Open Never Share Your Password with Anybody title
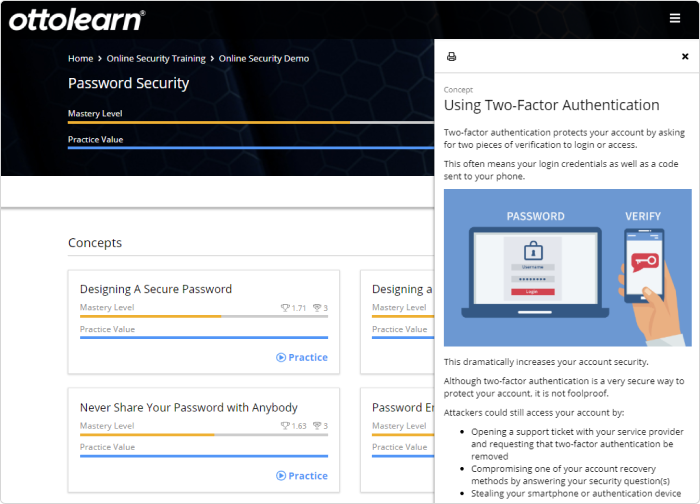This screenshot has width=700, height=504. click(188, 408)
